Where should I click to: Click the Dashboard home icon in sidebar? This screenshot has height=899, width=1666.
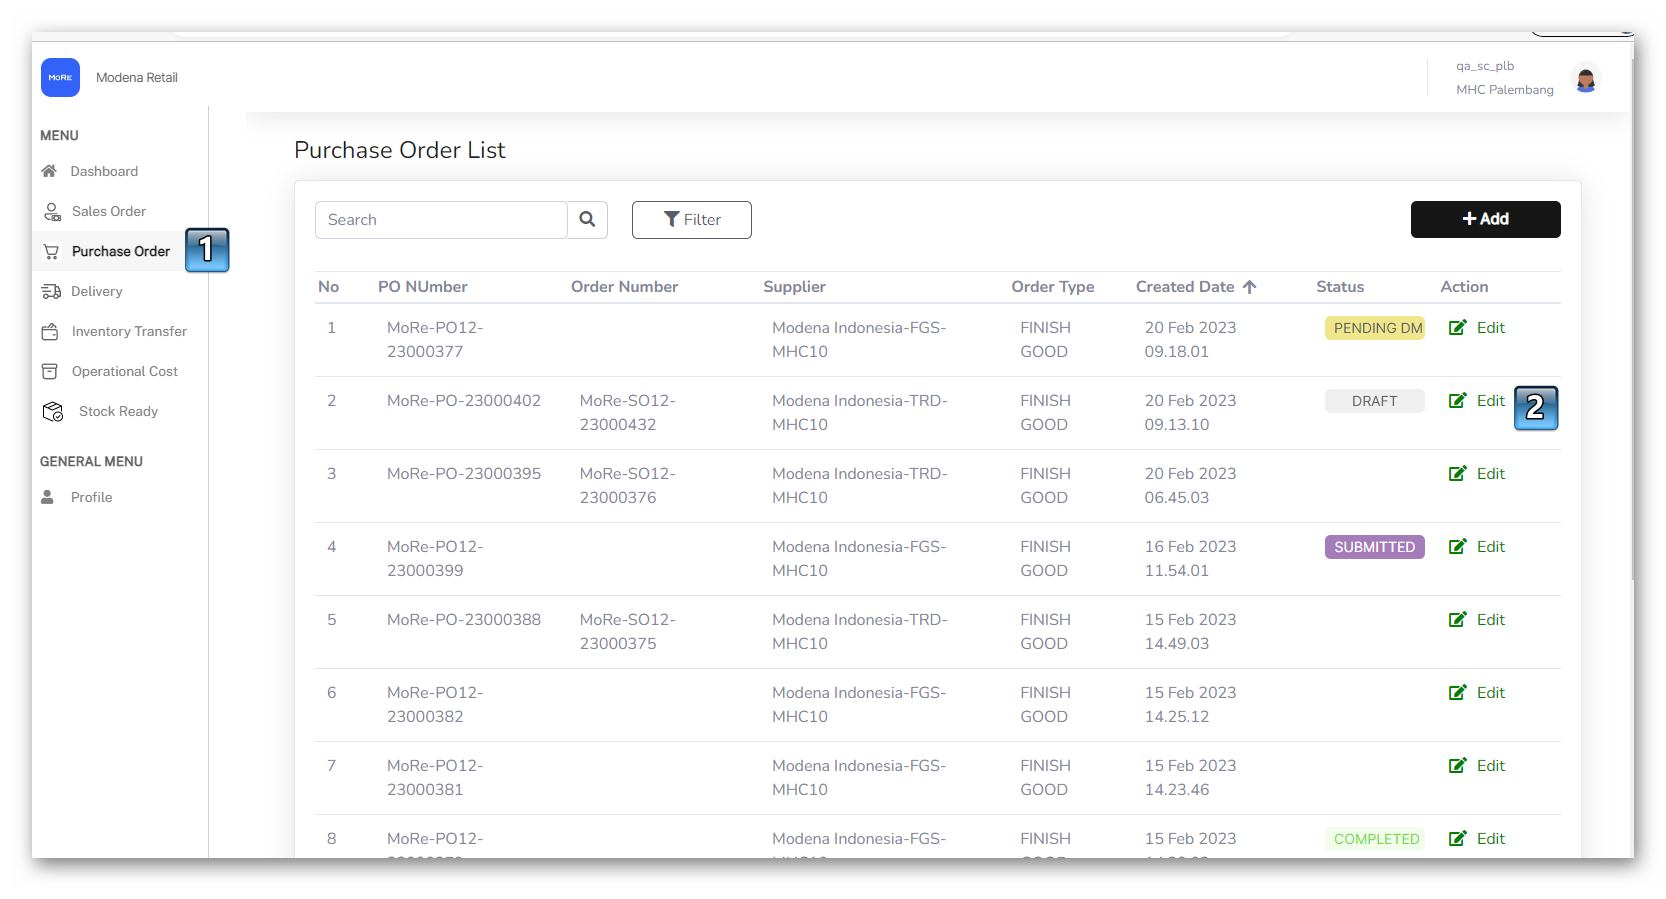(49, 171)
